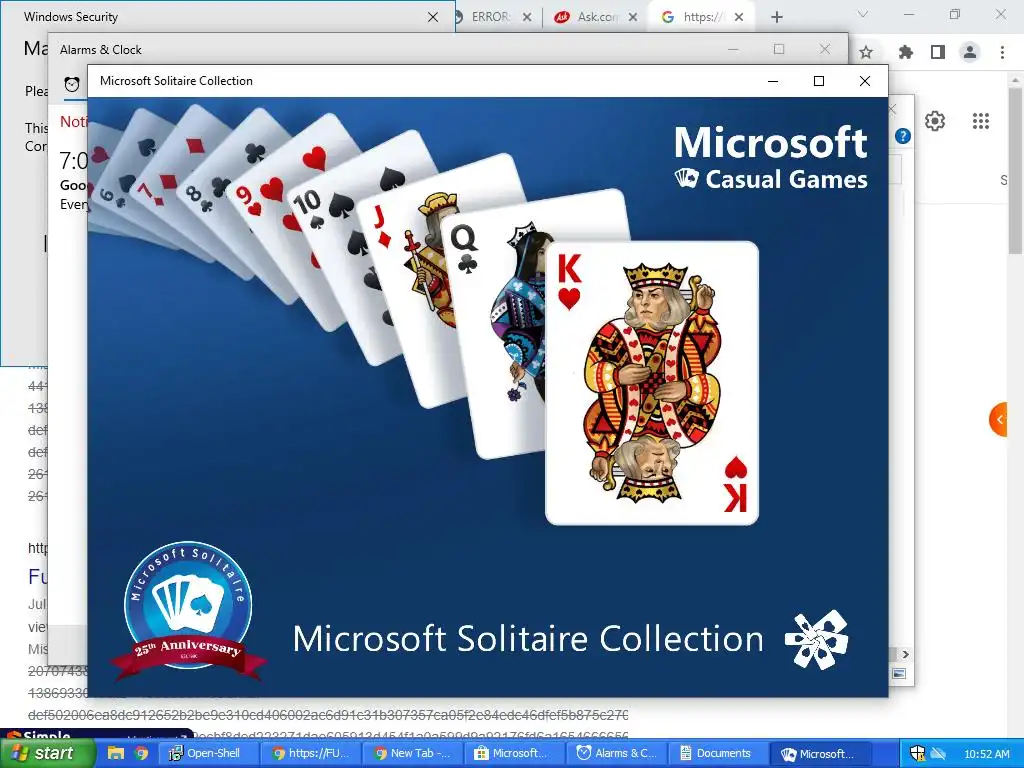Open a new Chrome tab
Screen dimensions: 1024x768
(x=776, y=17)
